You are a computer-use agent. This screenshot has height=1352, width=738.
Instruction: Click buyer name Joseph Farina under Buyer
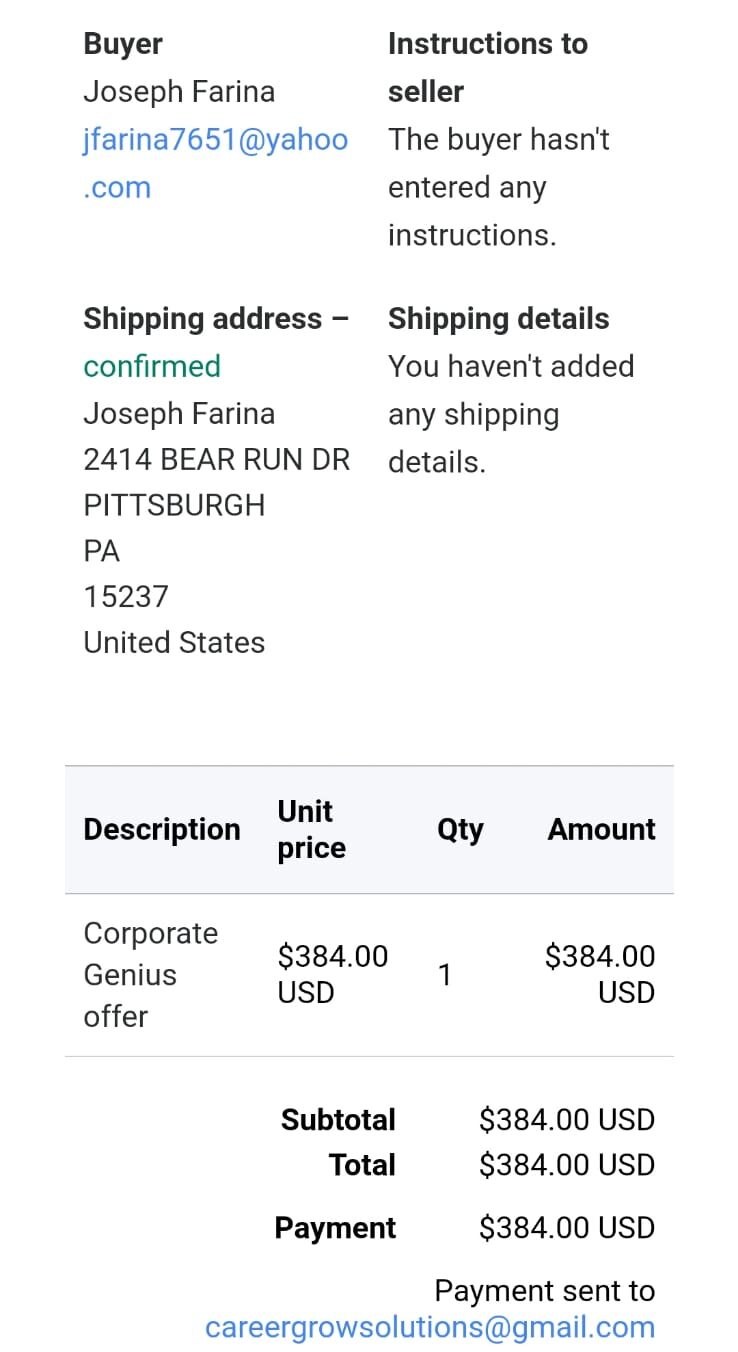click(179, 92)
